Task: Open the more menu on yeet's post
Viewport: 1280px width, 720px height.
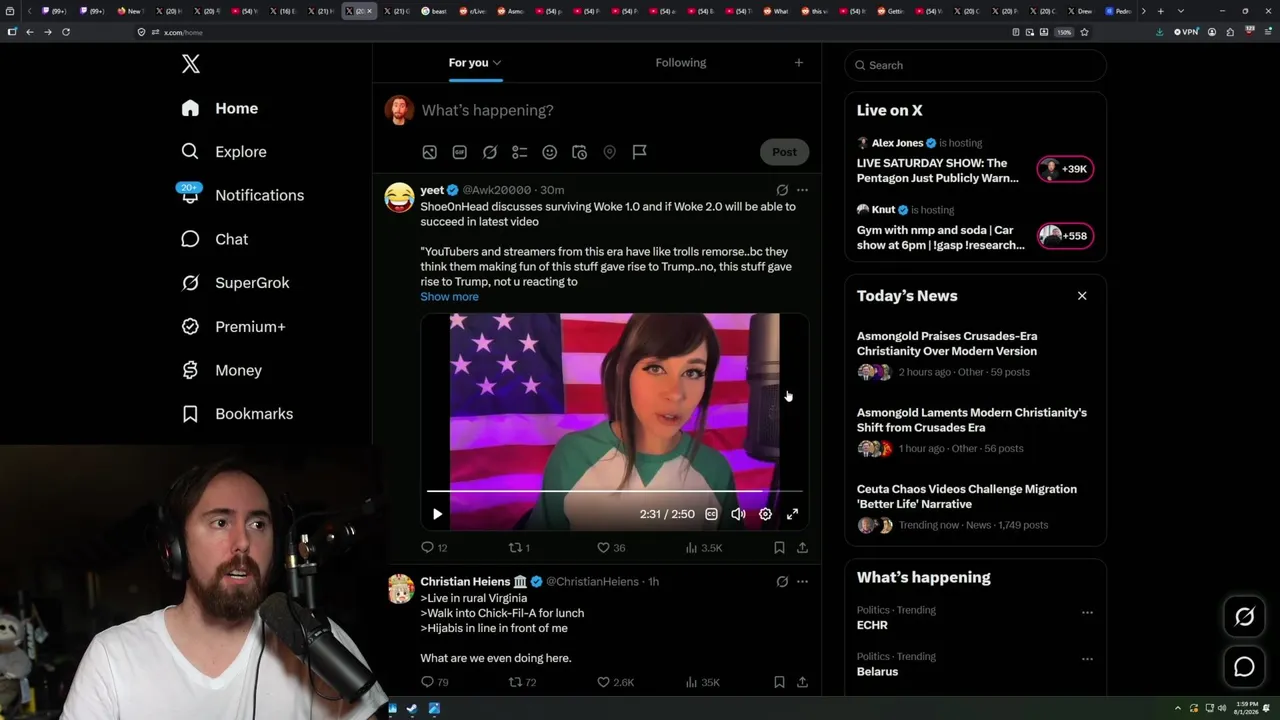Action: click(x=802, y=190)
